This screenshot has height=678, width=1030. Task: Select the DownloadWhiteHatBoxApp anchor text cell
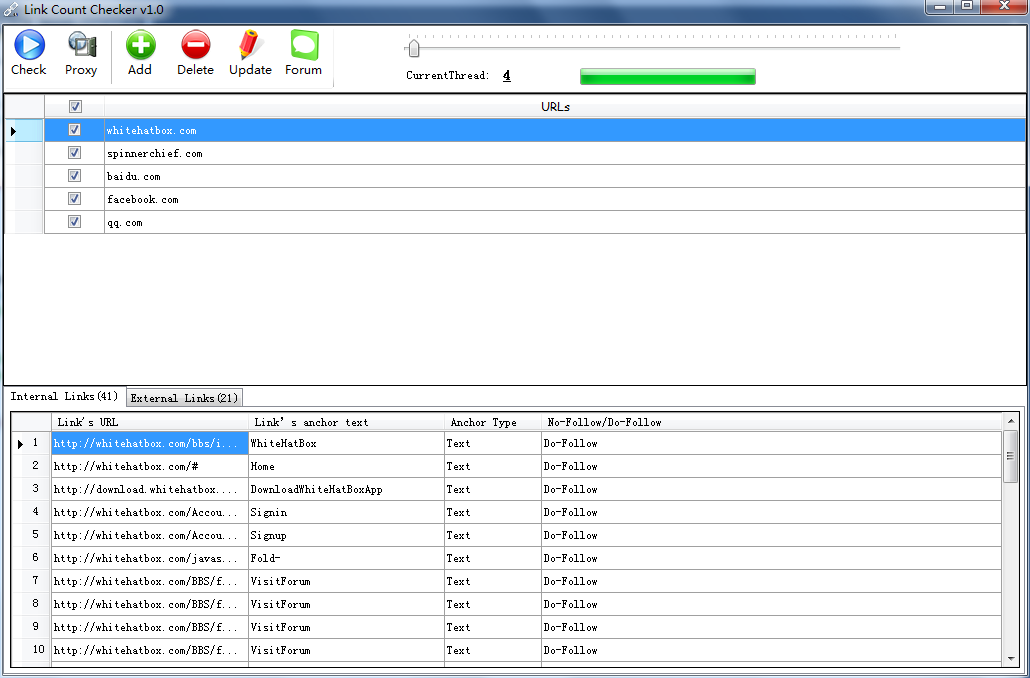click(345, 490)
